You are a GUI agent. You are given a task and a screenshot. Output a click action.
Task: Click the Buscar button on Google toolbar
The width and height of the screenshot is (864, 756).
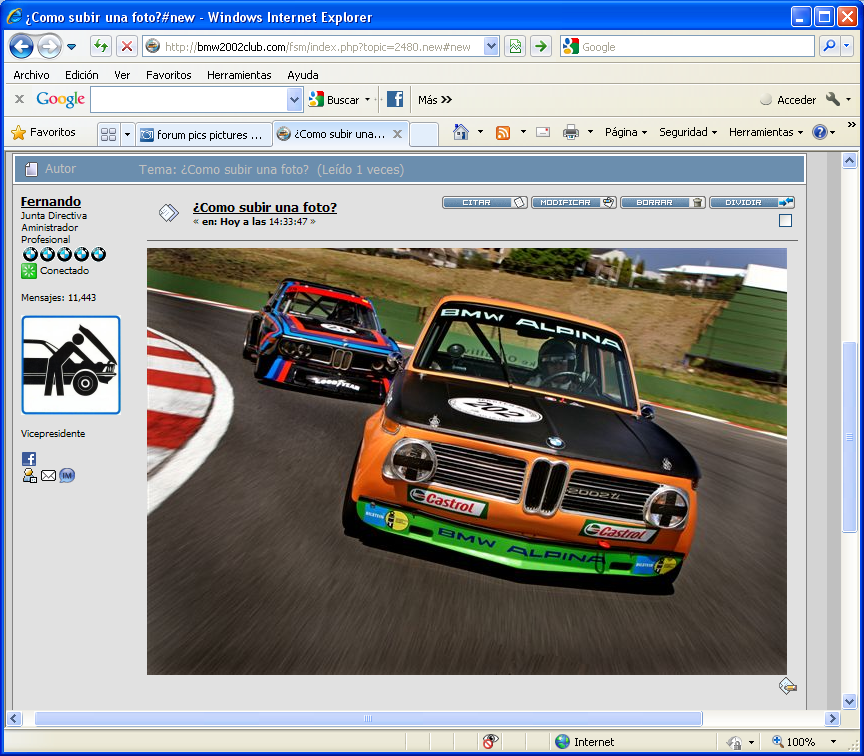[333, 100]
